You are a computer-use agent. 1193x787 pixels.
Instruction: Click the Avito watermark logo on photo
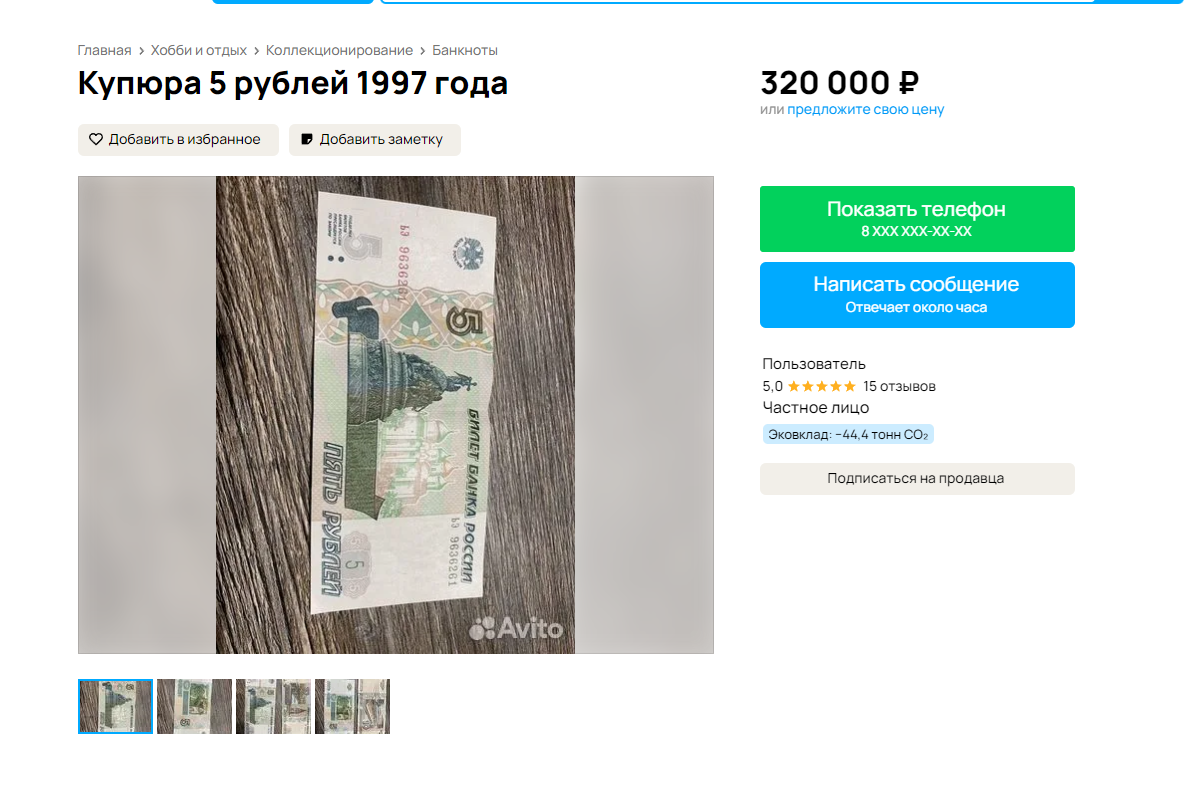click(x=516, y=629)
